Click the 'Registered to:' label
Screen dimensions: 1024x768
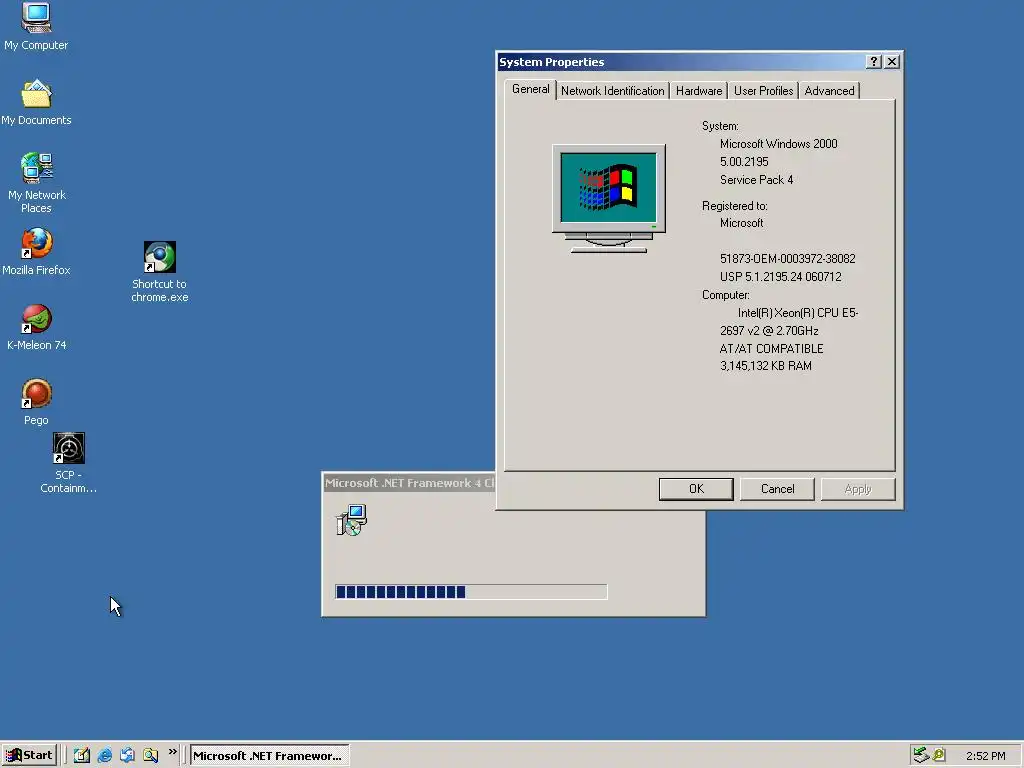point(735,206)
